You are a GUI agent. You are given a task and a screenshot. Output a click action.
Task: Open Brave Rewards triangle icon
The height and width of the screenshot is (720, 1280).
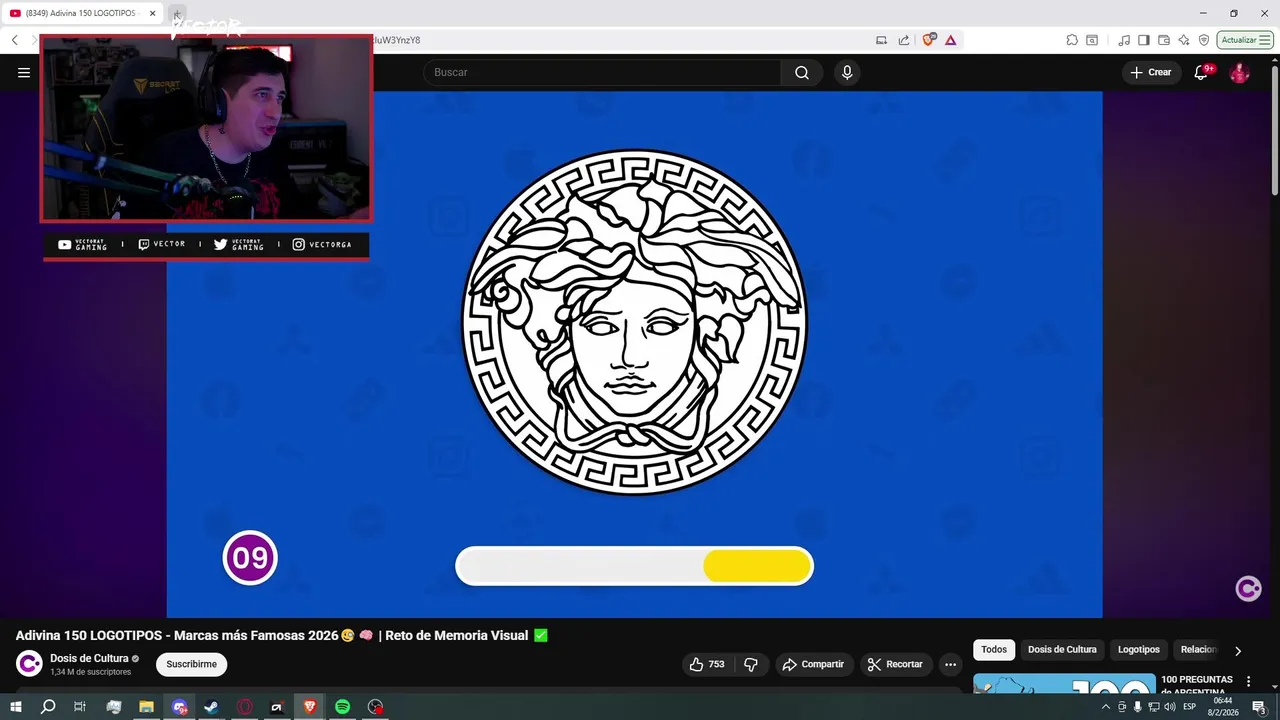tap(950, 40)
